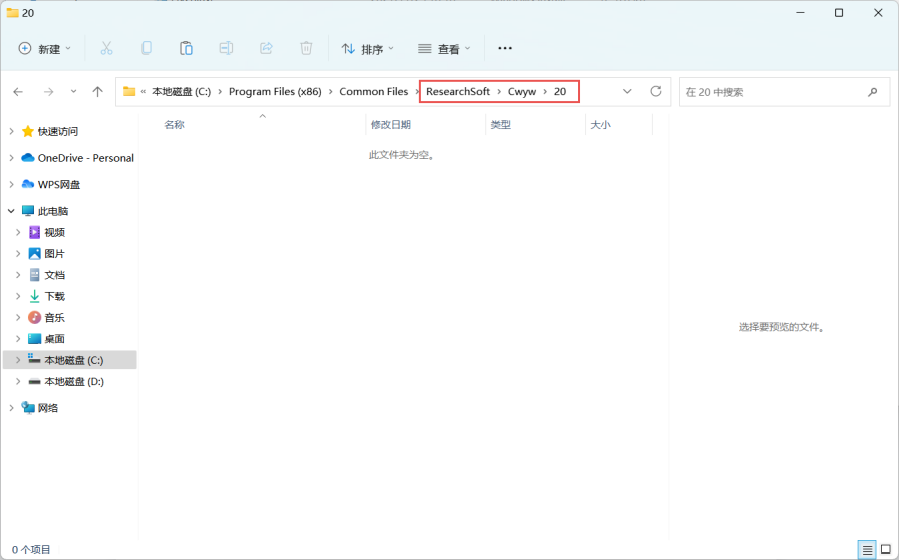Open the 新建 (New) dropdown

(x=45, y=48)
